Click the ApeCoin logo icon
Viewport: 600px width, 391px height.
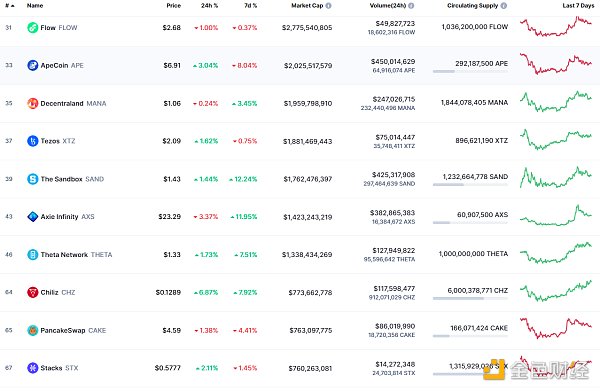(x=33, y=65)
